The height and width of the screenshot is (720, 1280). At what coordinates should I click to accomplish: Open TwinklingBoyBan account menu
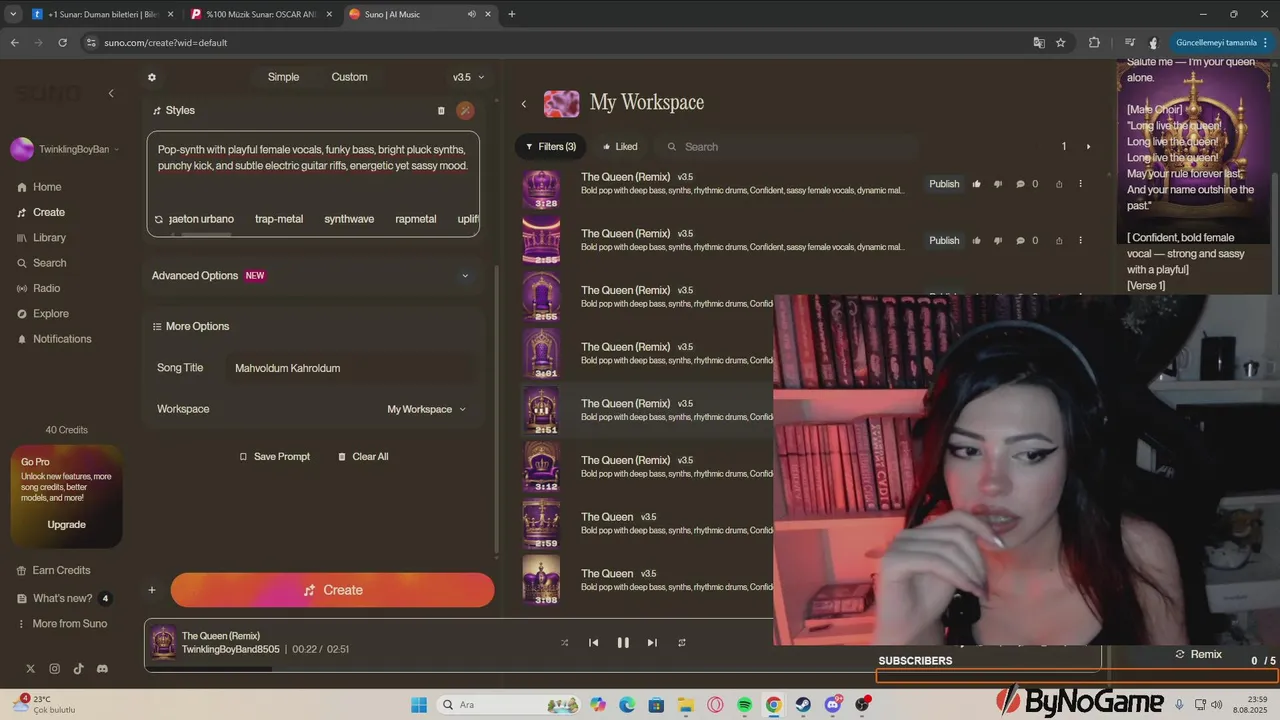pos(65,149)
